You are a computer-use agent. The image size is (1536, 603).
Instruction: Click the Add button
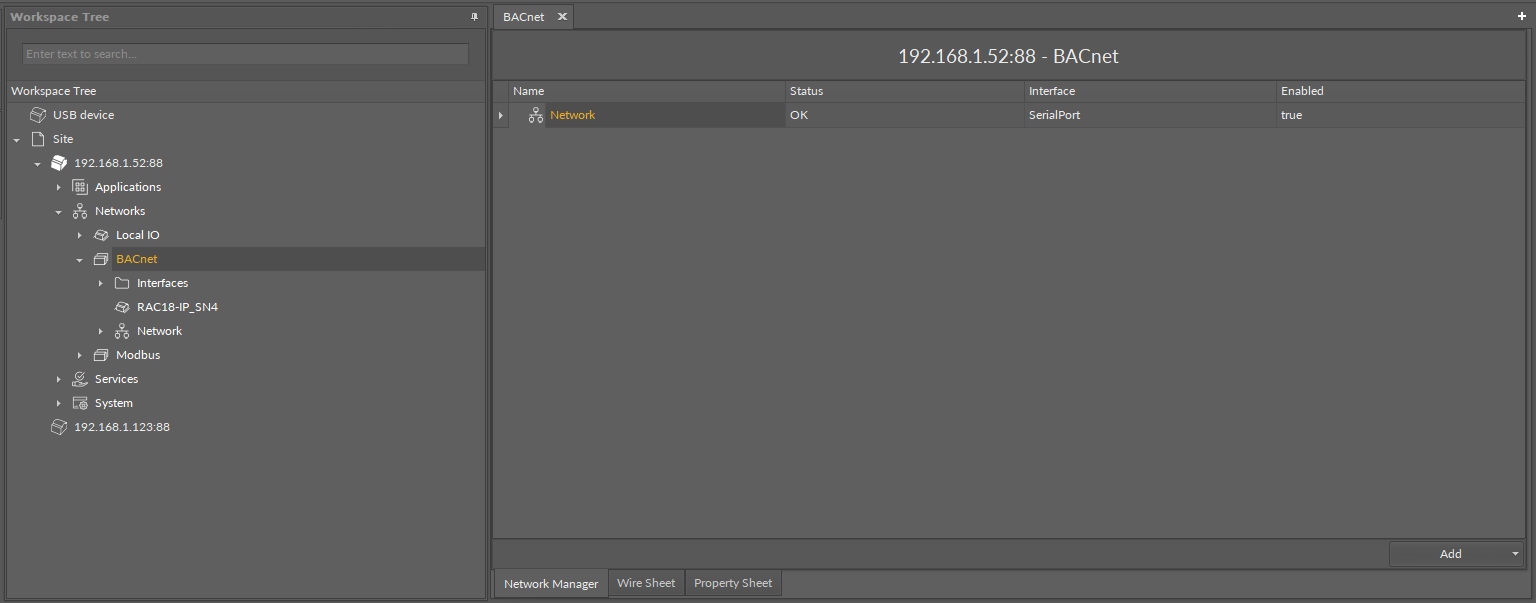tap(1449, 554)
